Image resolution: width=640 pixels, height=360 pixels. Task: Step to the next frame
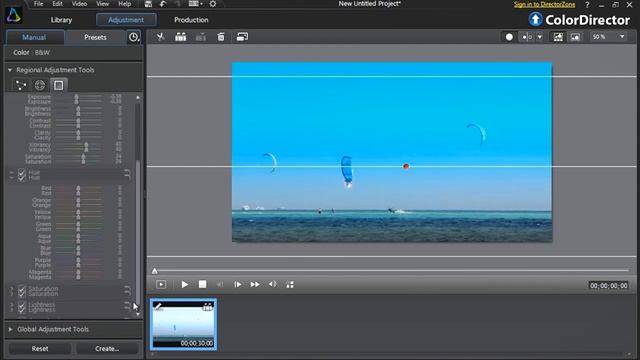pyautogui.click(x=238, y=284)
